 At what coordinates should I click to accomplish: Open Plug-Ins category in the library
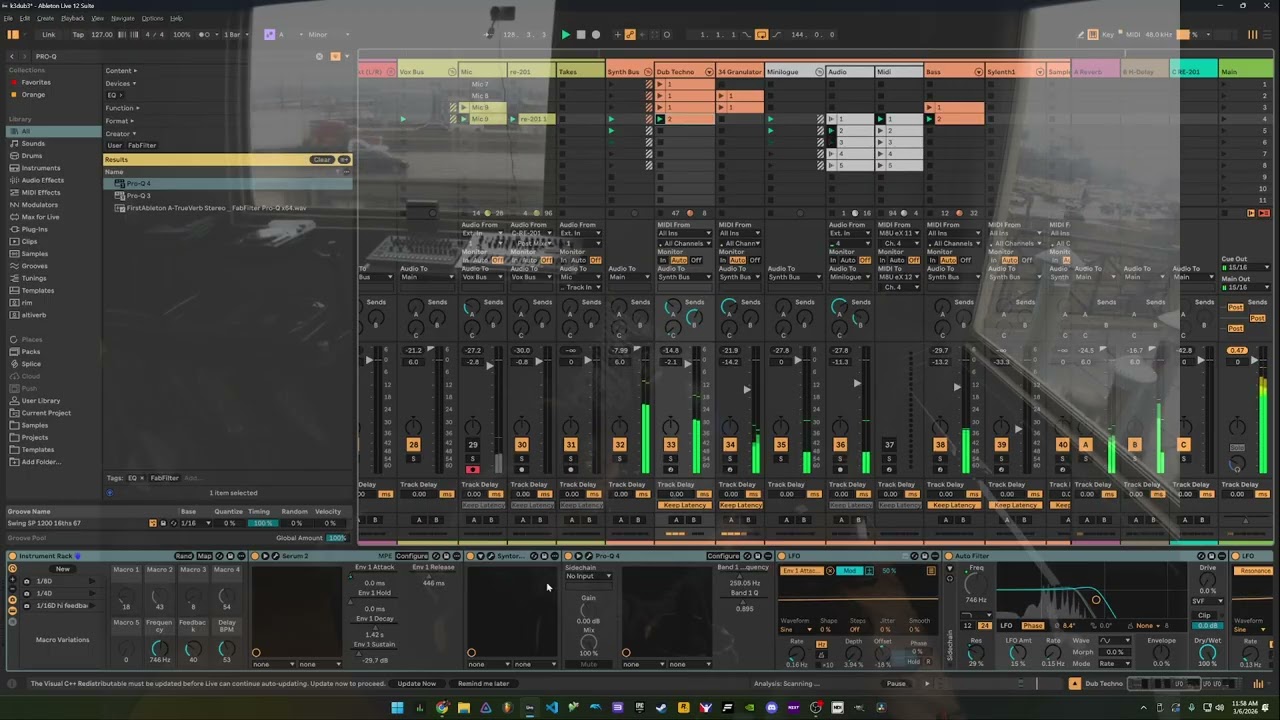[x=34, y=229]
